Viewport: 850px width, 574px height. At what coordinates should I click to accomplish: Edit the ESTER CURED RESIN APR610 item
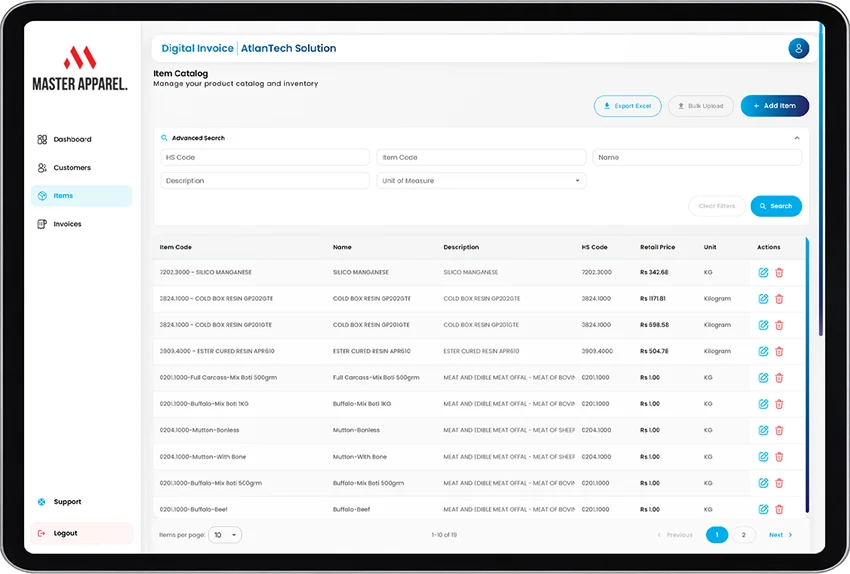click(763, 351)
